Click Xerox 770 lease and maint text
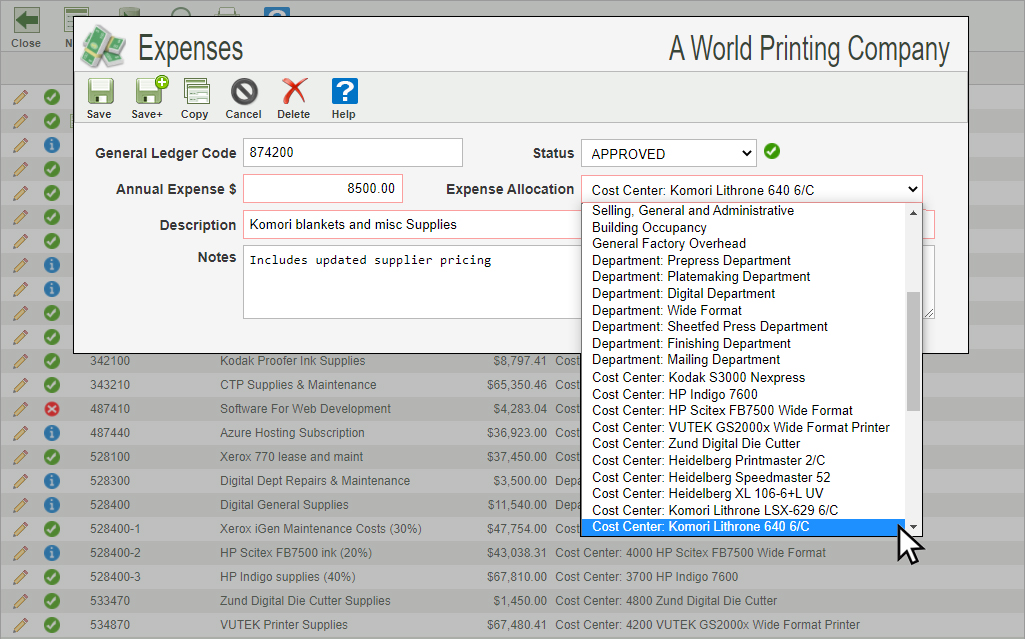This screenshot has width=1025, height=639. (x=292, y=457)
